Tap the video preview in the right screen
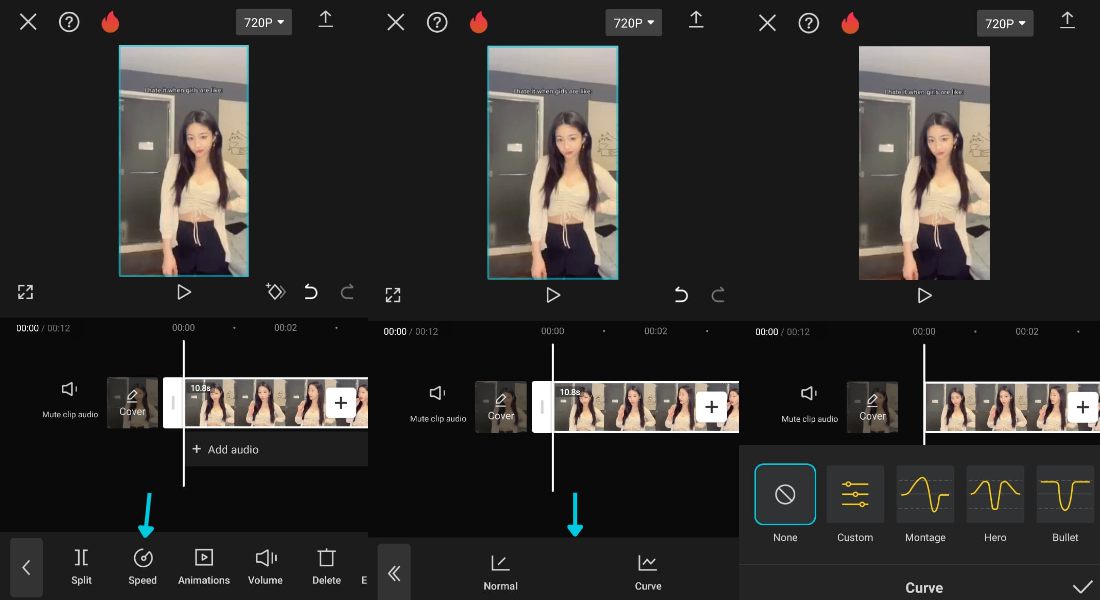This screenshot has height=600, width=1100. 924,163
